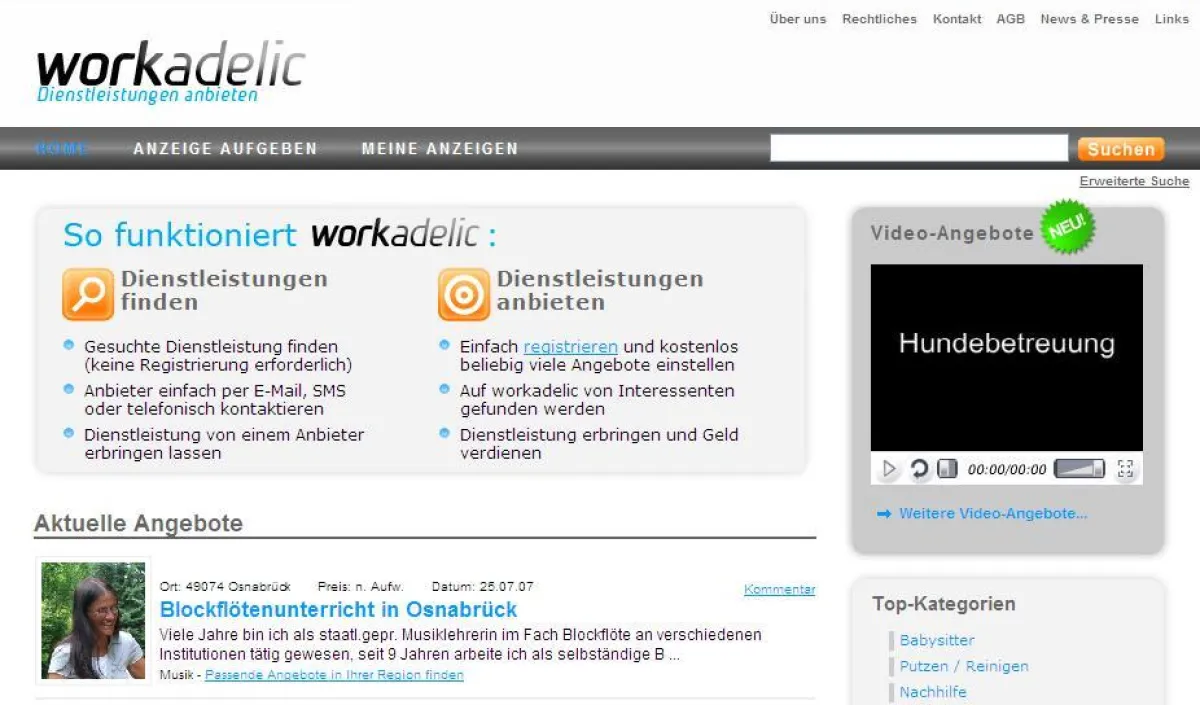Screen dimensions: 1200x705
Task: Click the green NEU! badge
Action: 1068,227
